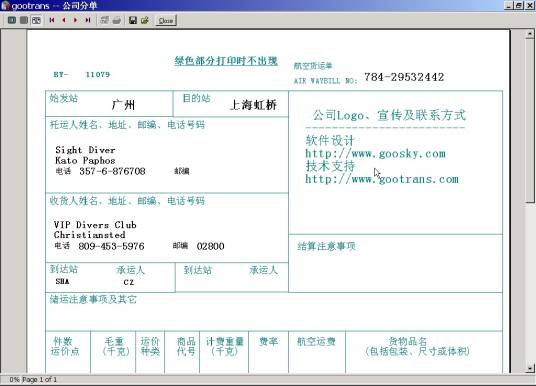Screen dimensions: 536x386
Task: Click the 运价种类 column header
Action: pos(150,346)
